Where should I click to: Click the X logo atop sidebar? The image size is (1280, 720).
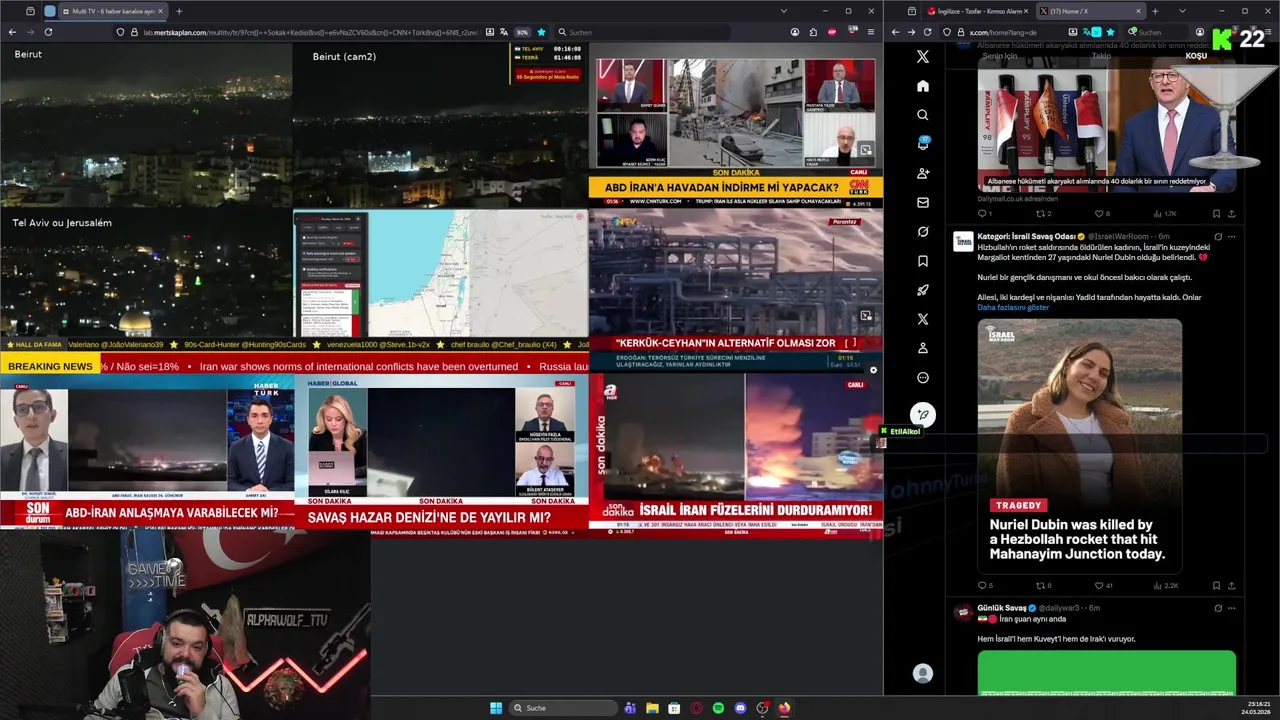923,57
